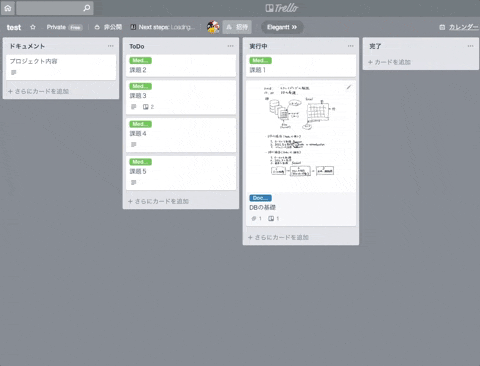Open menu for ドキュメント list
Viewport: 480px width, 366px height.
point(111,46)
